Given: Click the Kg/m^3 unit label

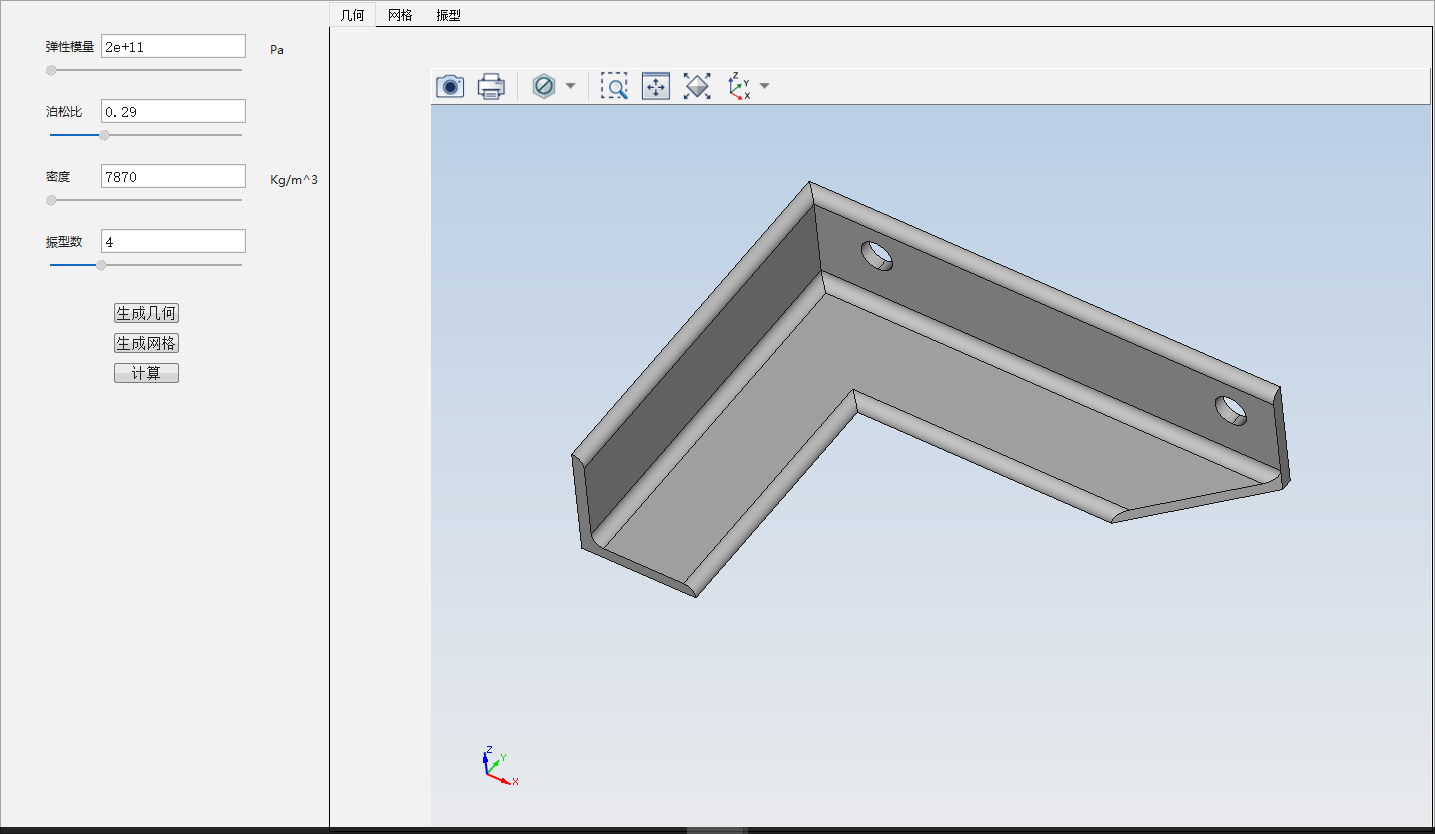Looking at the screenshot, I should point(294,180).
